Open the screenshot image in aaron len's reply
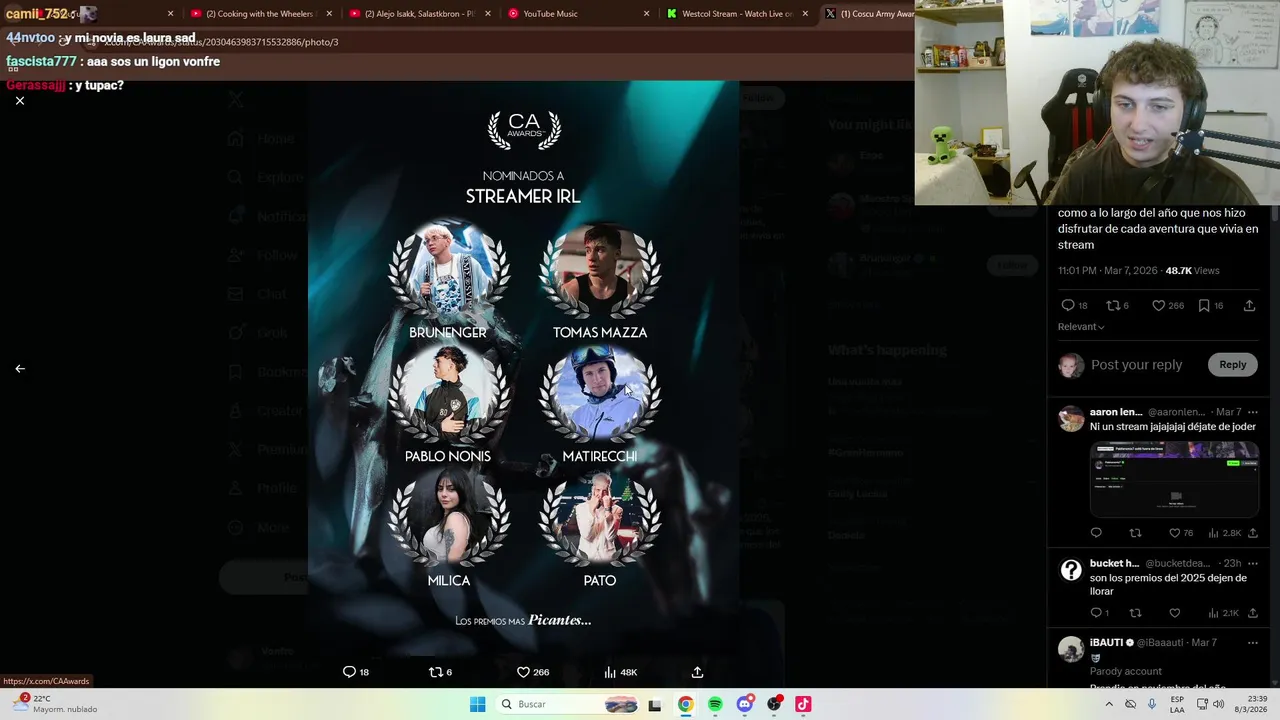 tap(1174, 479)
